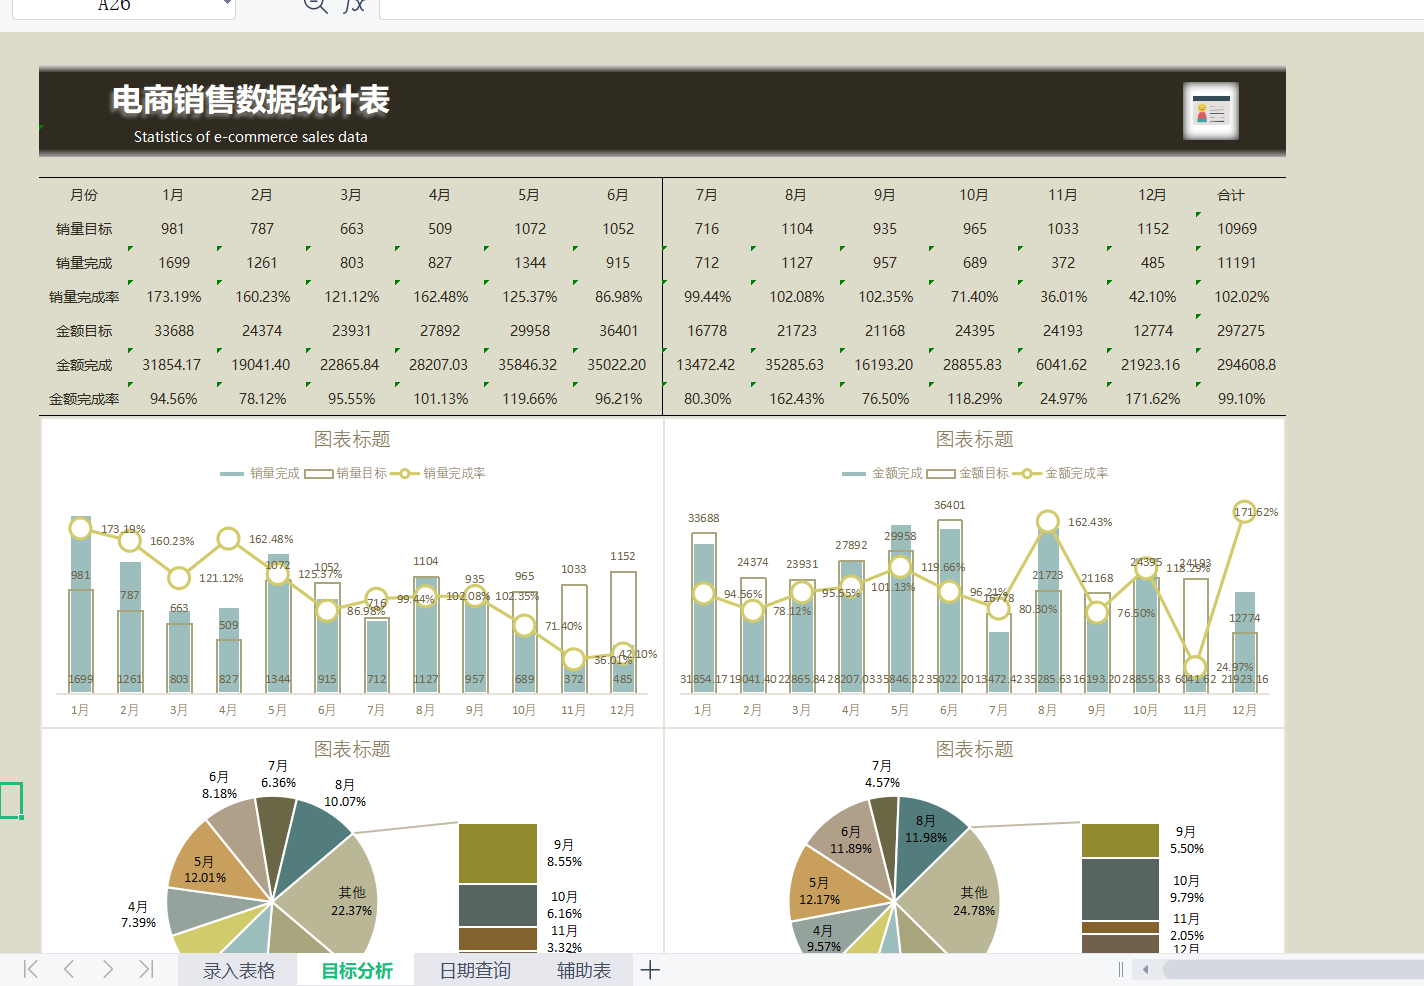Select the 金额目标 row label in the table
The height and width of the screenshot is (986, 1424).
click(x=84, y=331)
